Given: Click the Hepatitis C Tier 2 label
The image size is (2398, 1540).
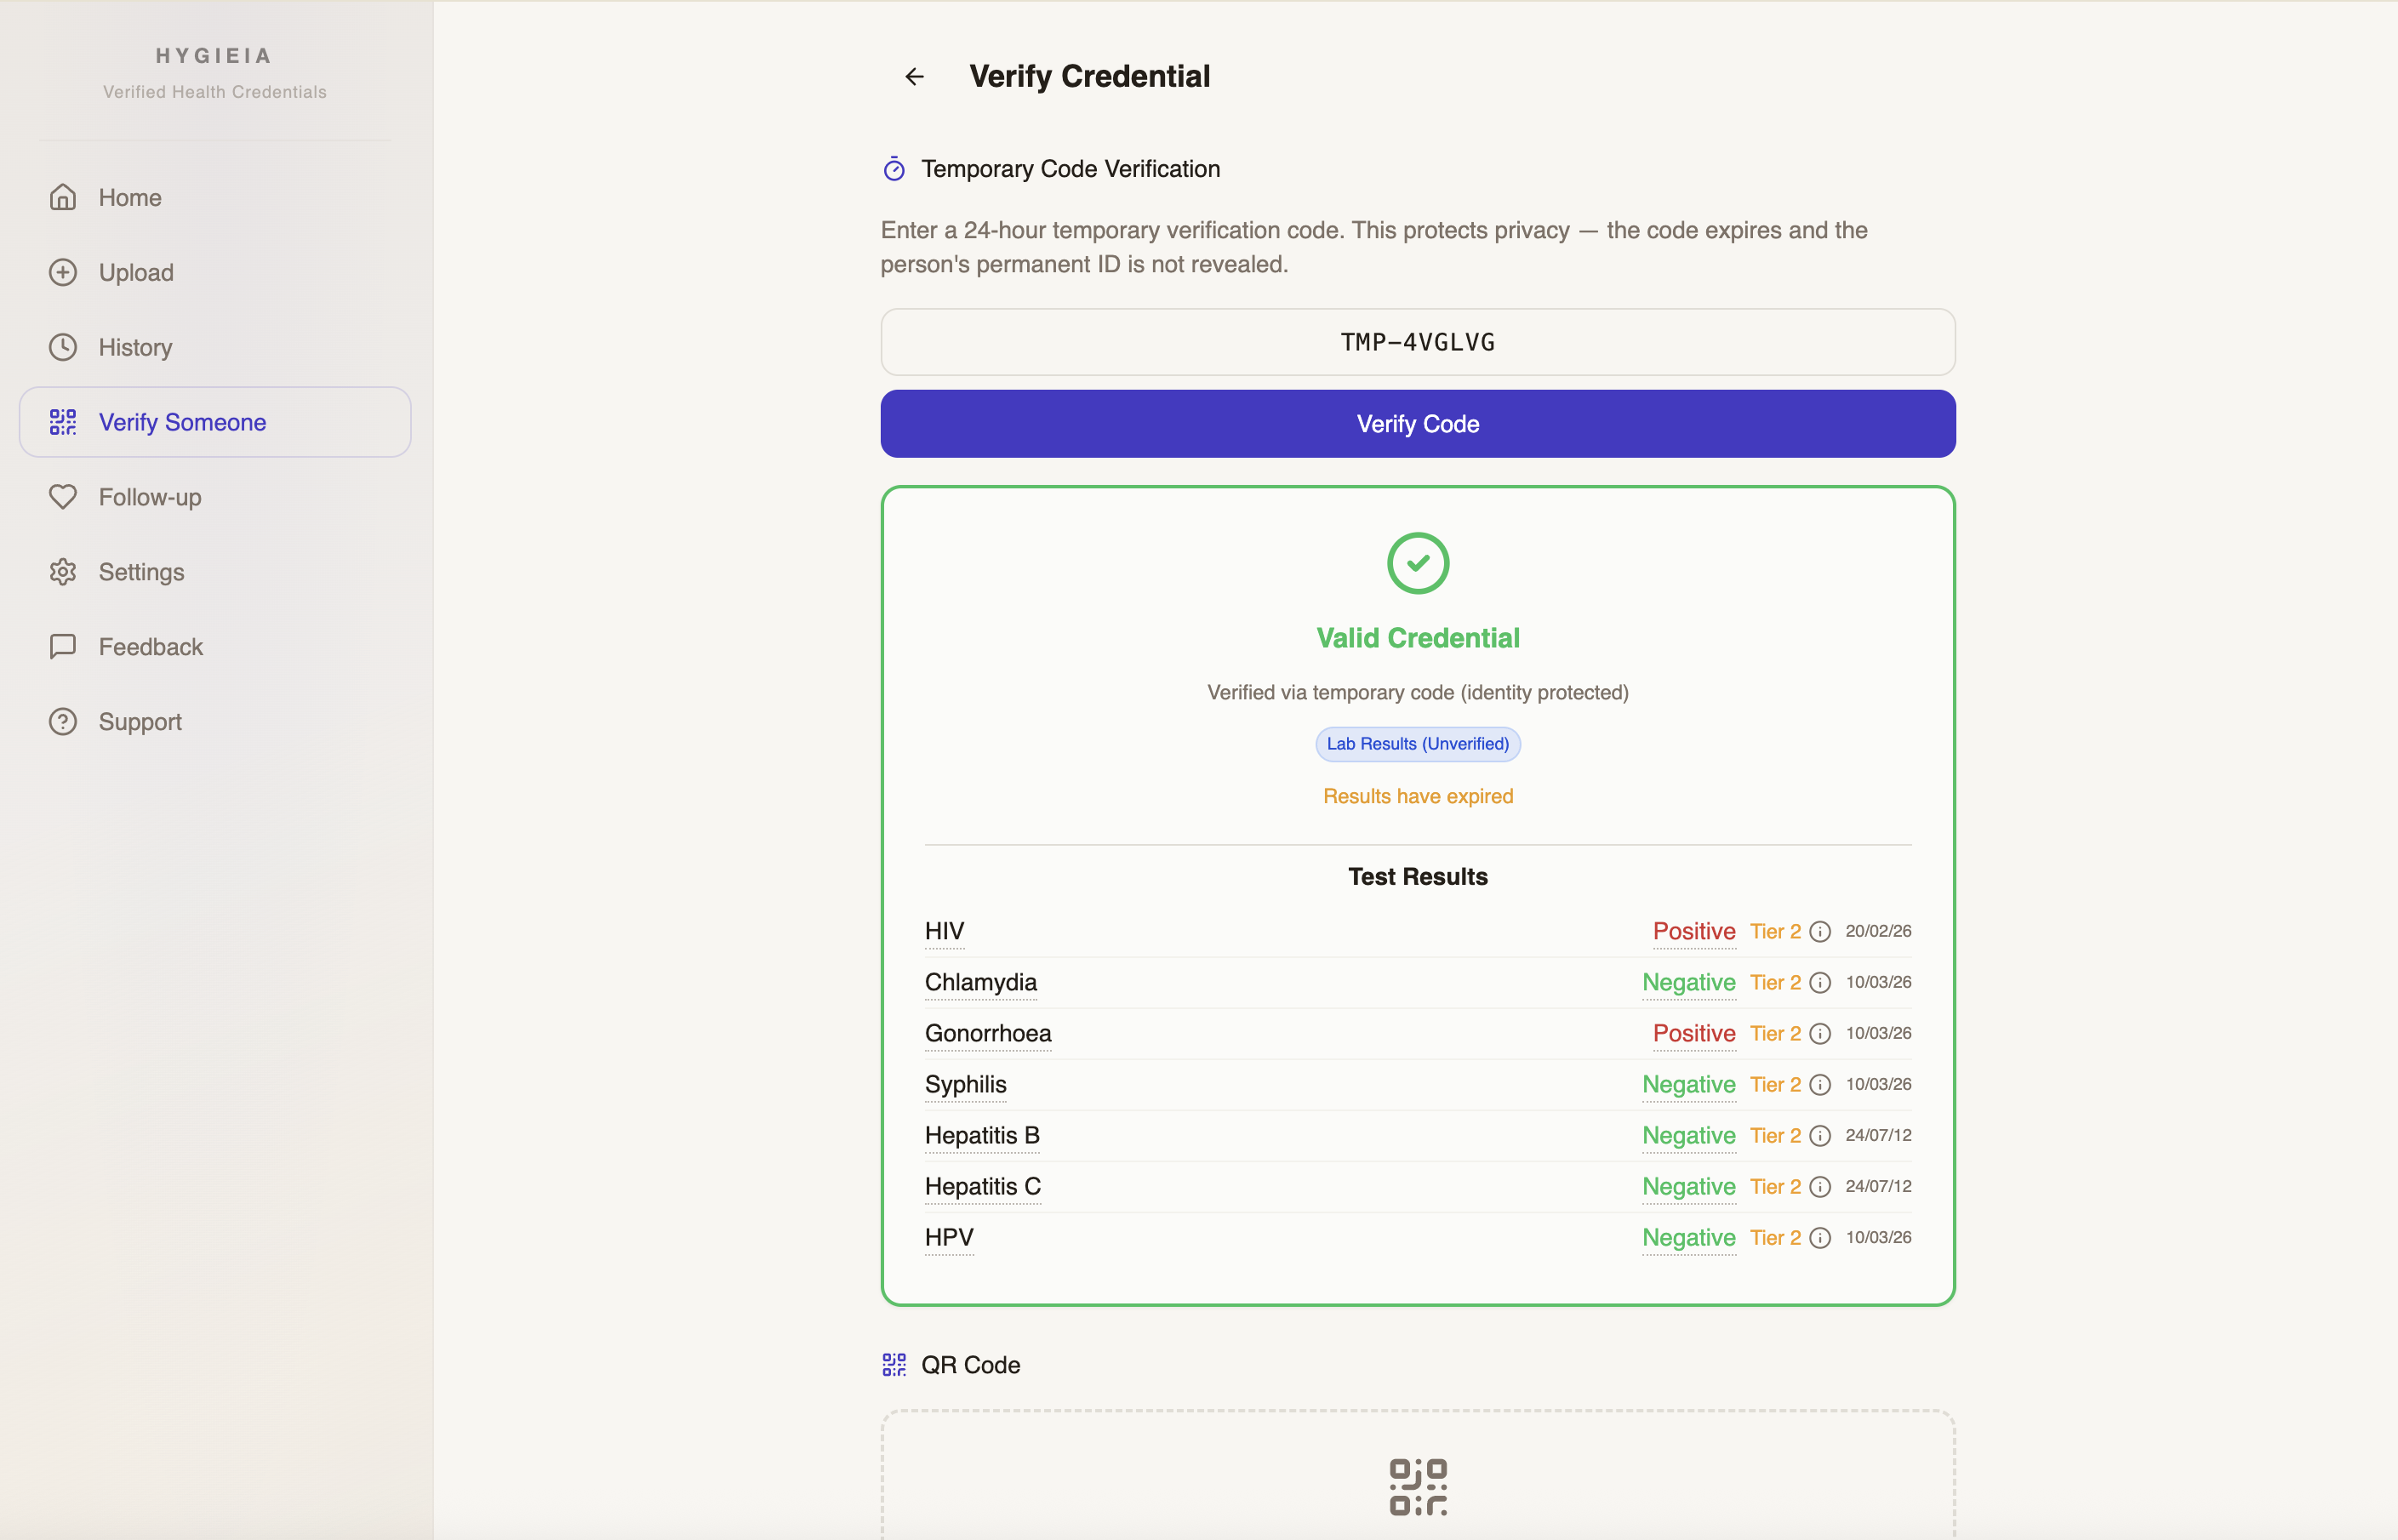Looking at the screenshot, I should click(x=1774, y=1187).
